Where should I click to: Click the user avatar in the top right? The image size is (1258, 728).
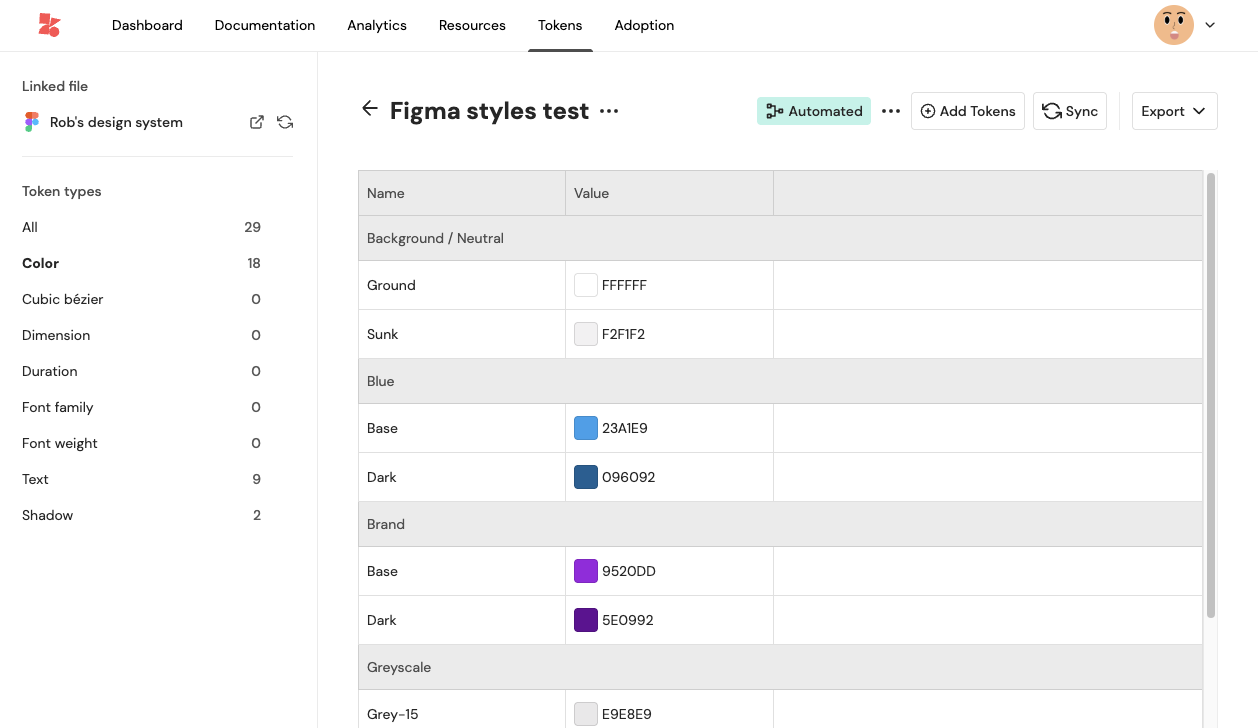[1173, 25]
